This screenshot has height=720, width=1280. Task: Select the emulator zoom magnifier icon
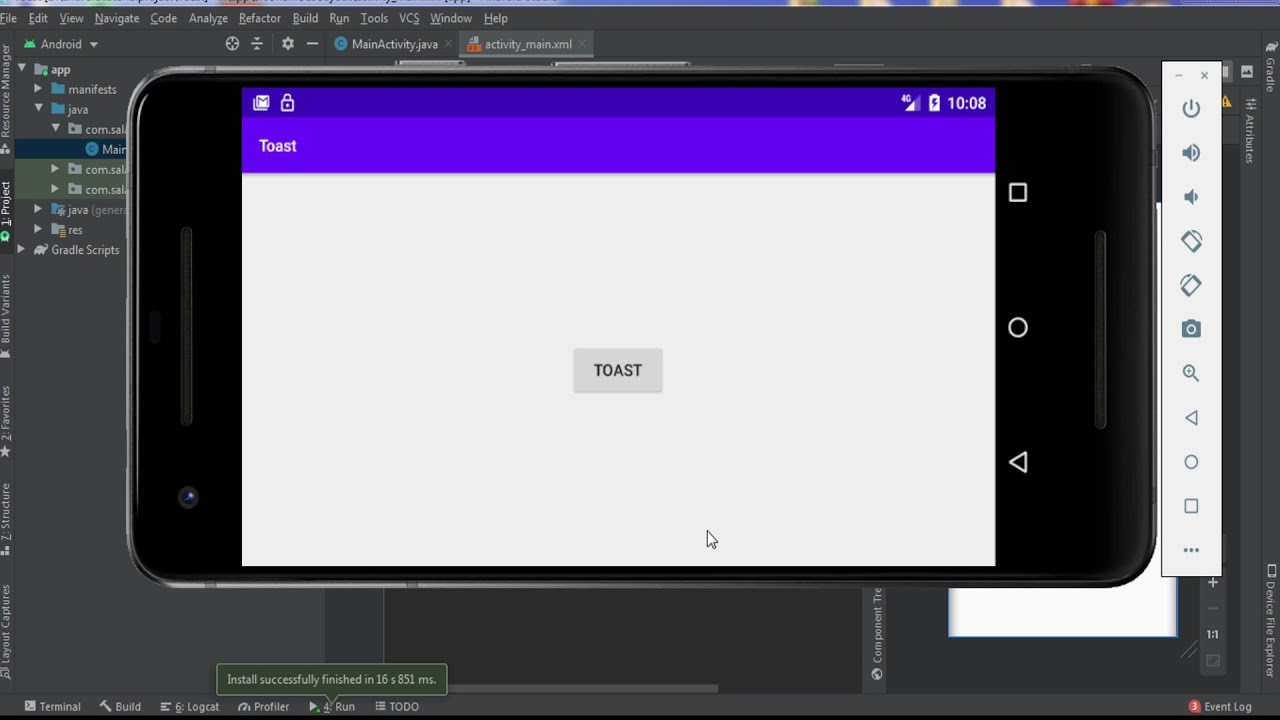tap(1191, 373)
